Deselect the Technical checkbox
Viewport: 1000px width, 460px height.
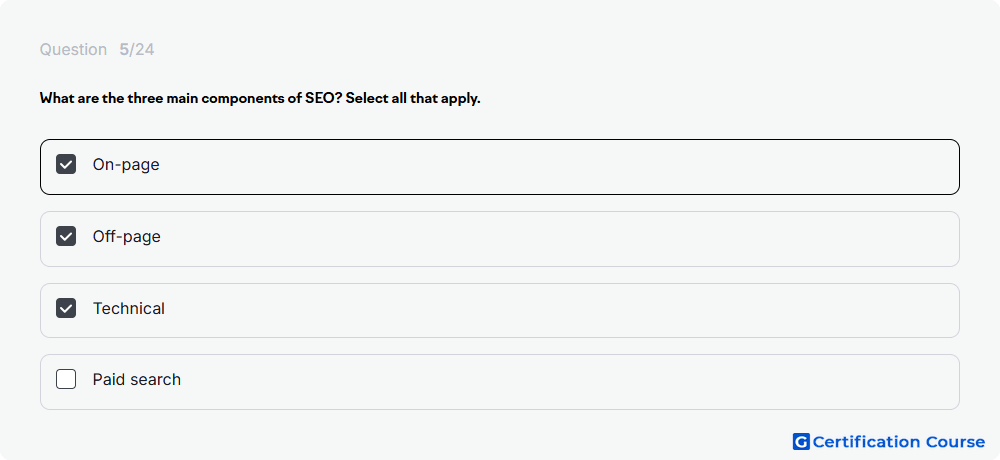click(x=66, y=309)
